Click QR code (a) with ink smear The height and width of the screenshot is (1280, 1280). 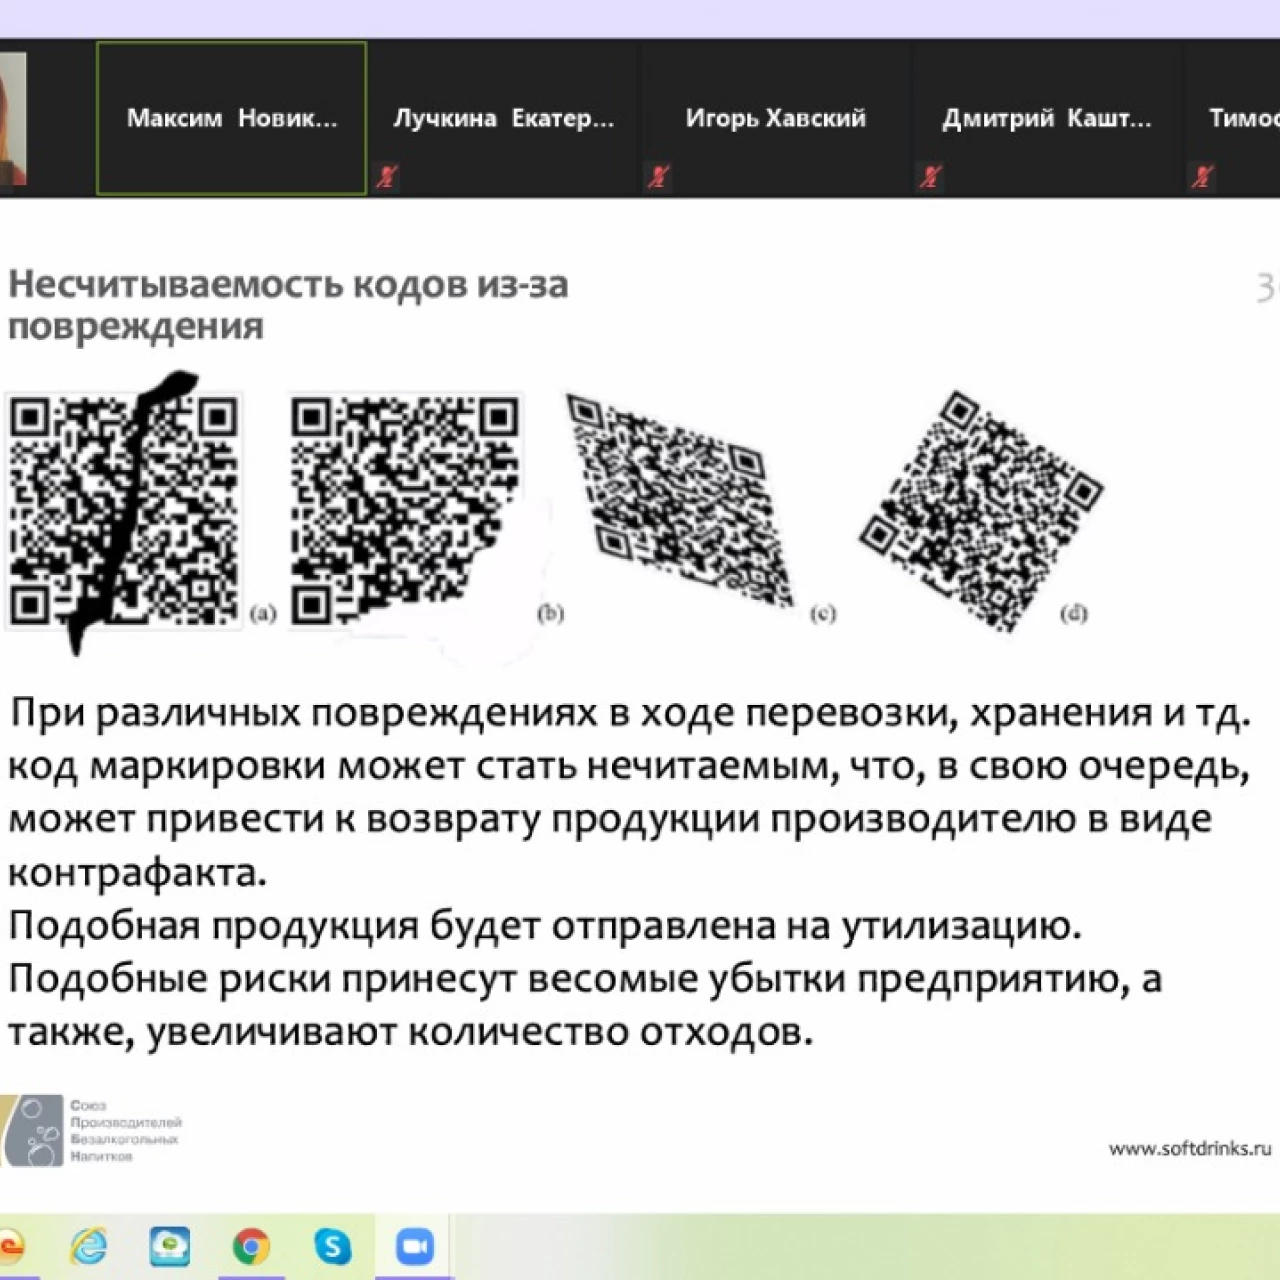click(124, 511)
